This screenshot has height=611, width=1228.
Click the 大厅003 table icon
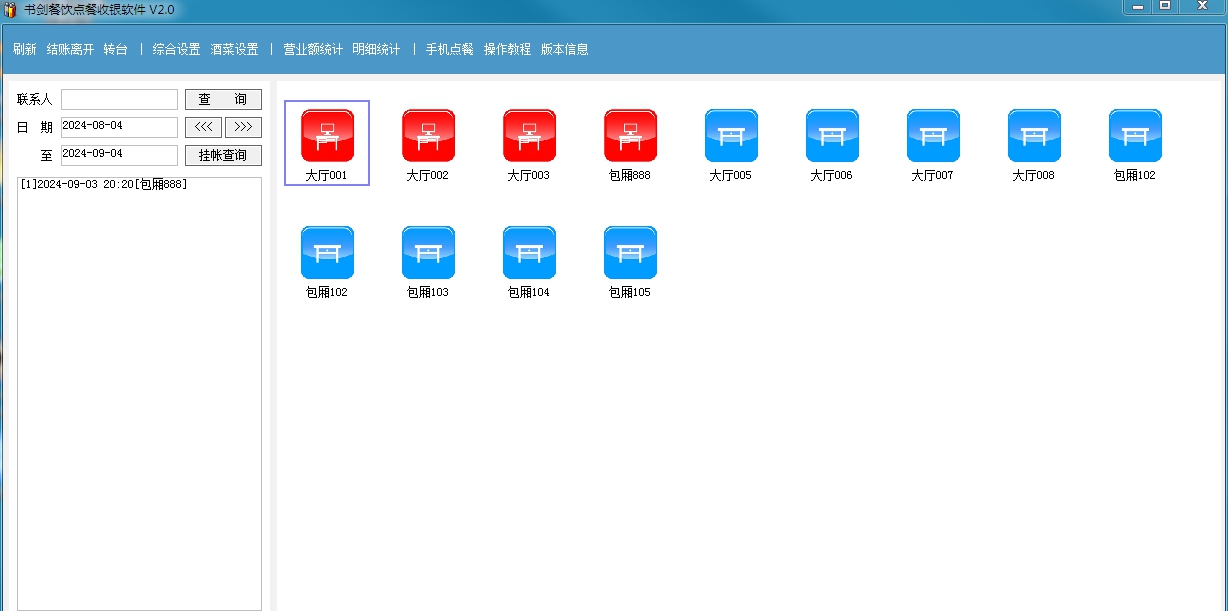coord(529,136)
